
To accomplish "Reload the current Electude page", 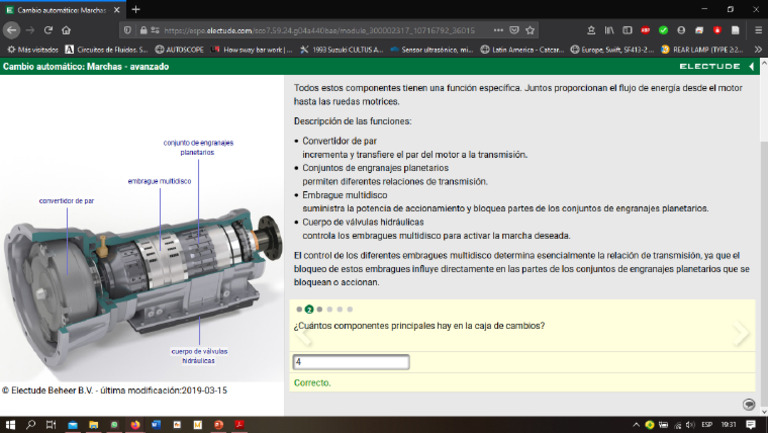I will pyautogui.click(x=48, y=30).
